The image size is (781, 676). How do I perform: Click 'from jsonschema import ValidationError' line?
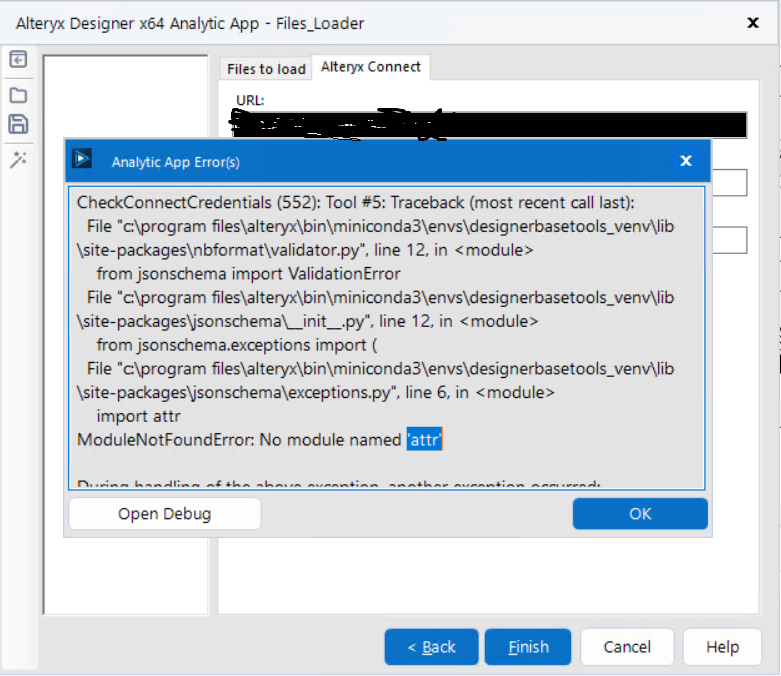(x=249, y=273)
